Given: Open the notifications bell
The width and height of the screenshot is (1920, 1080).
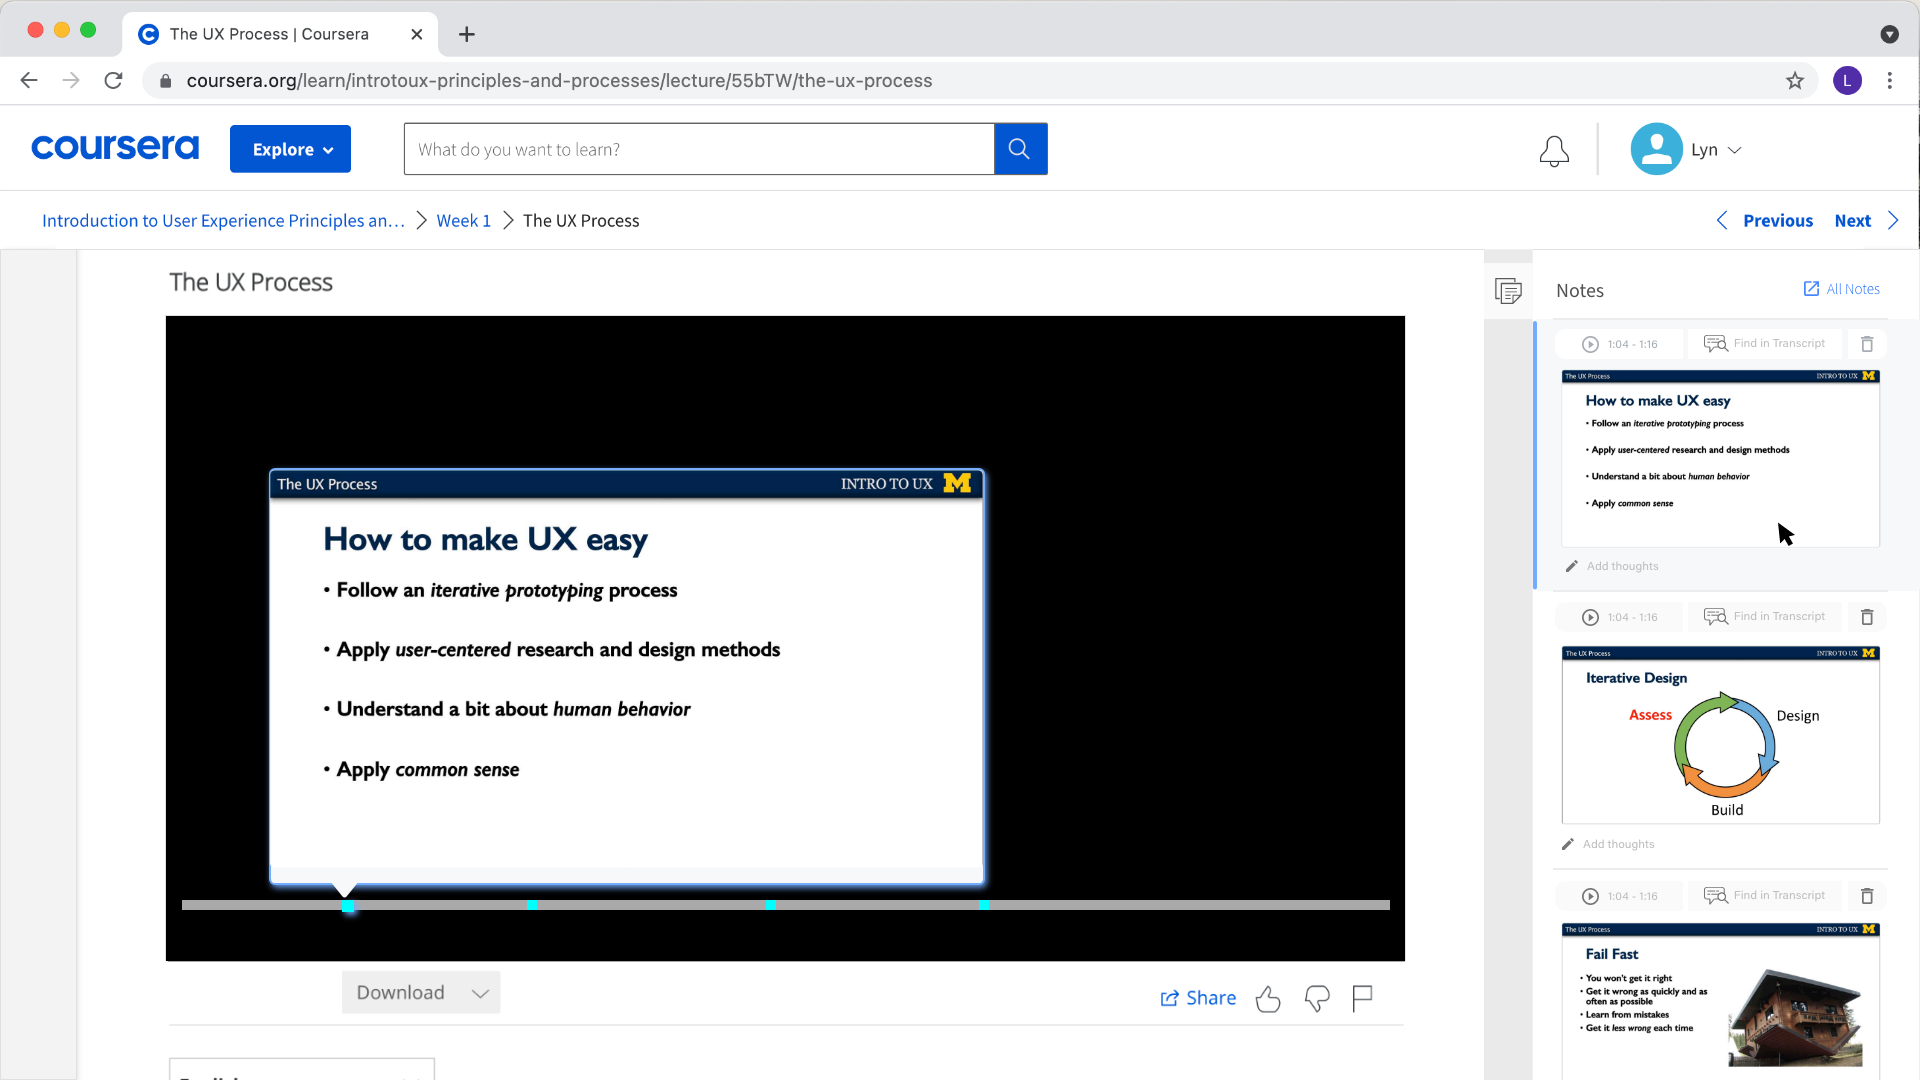Looking at the screenshot, I should (x=1554, y=150).
